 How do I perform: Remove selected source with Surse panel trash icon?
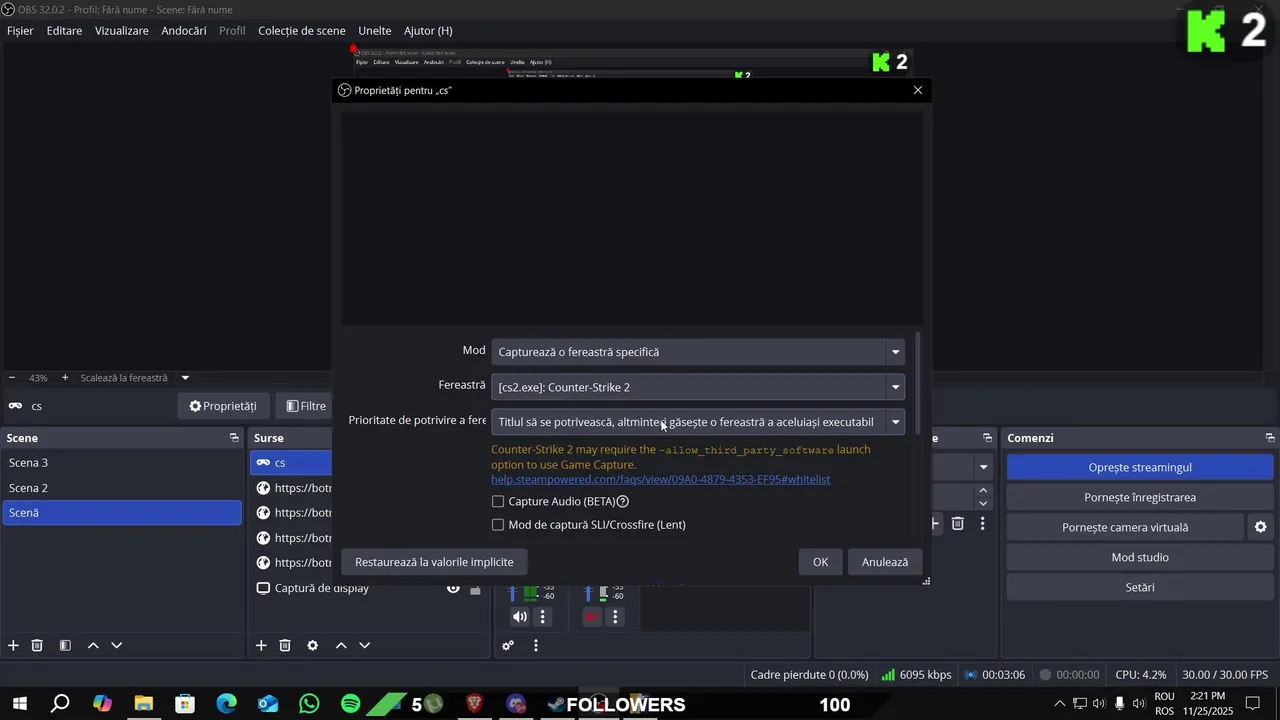285,646
